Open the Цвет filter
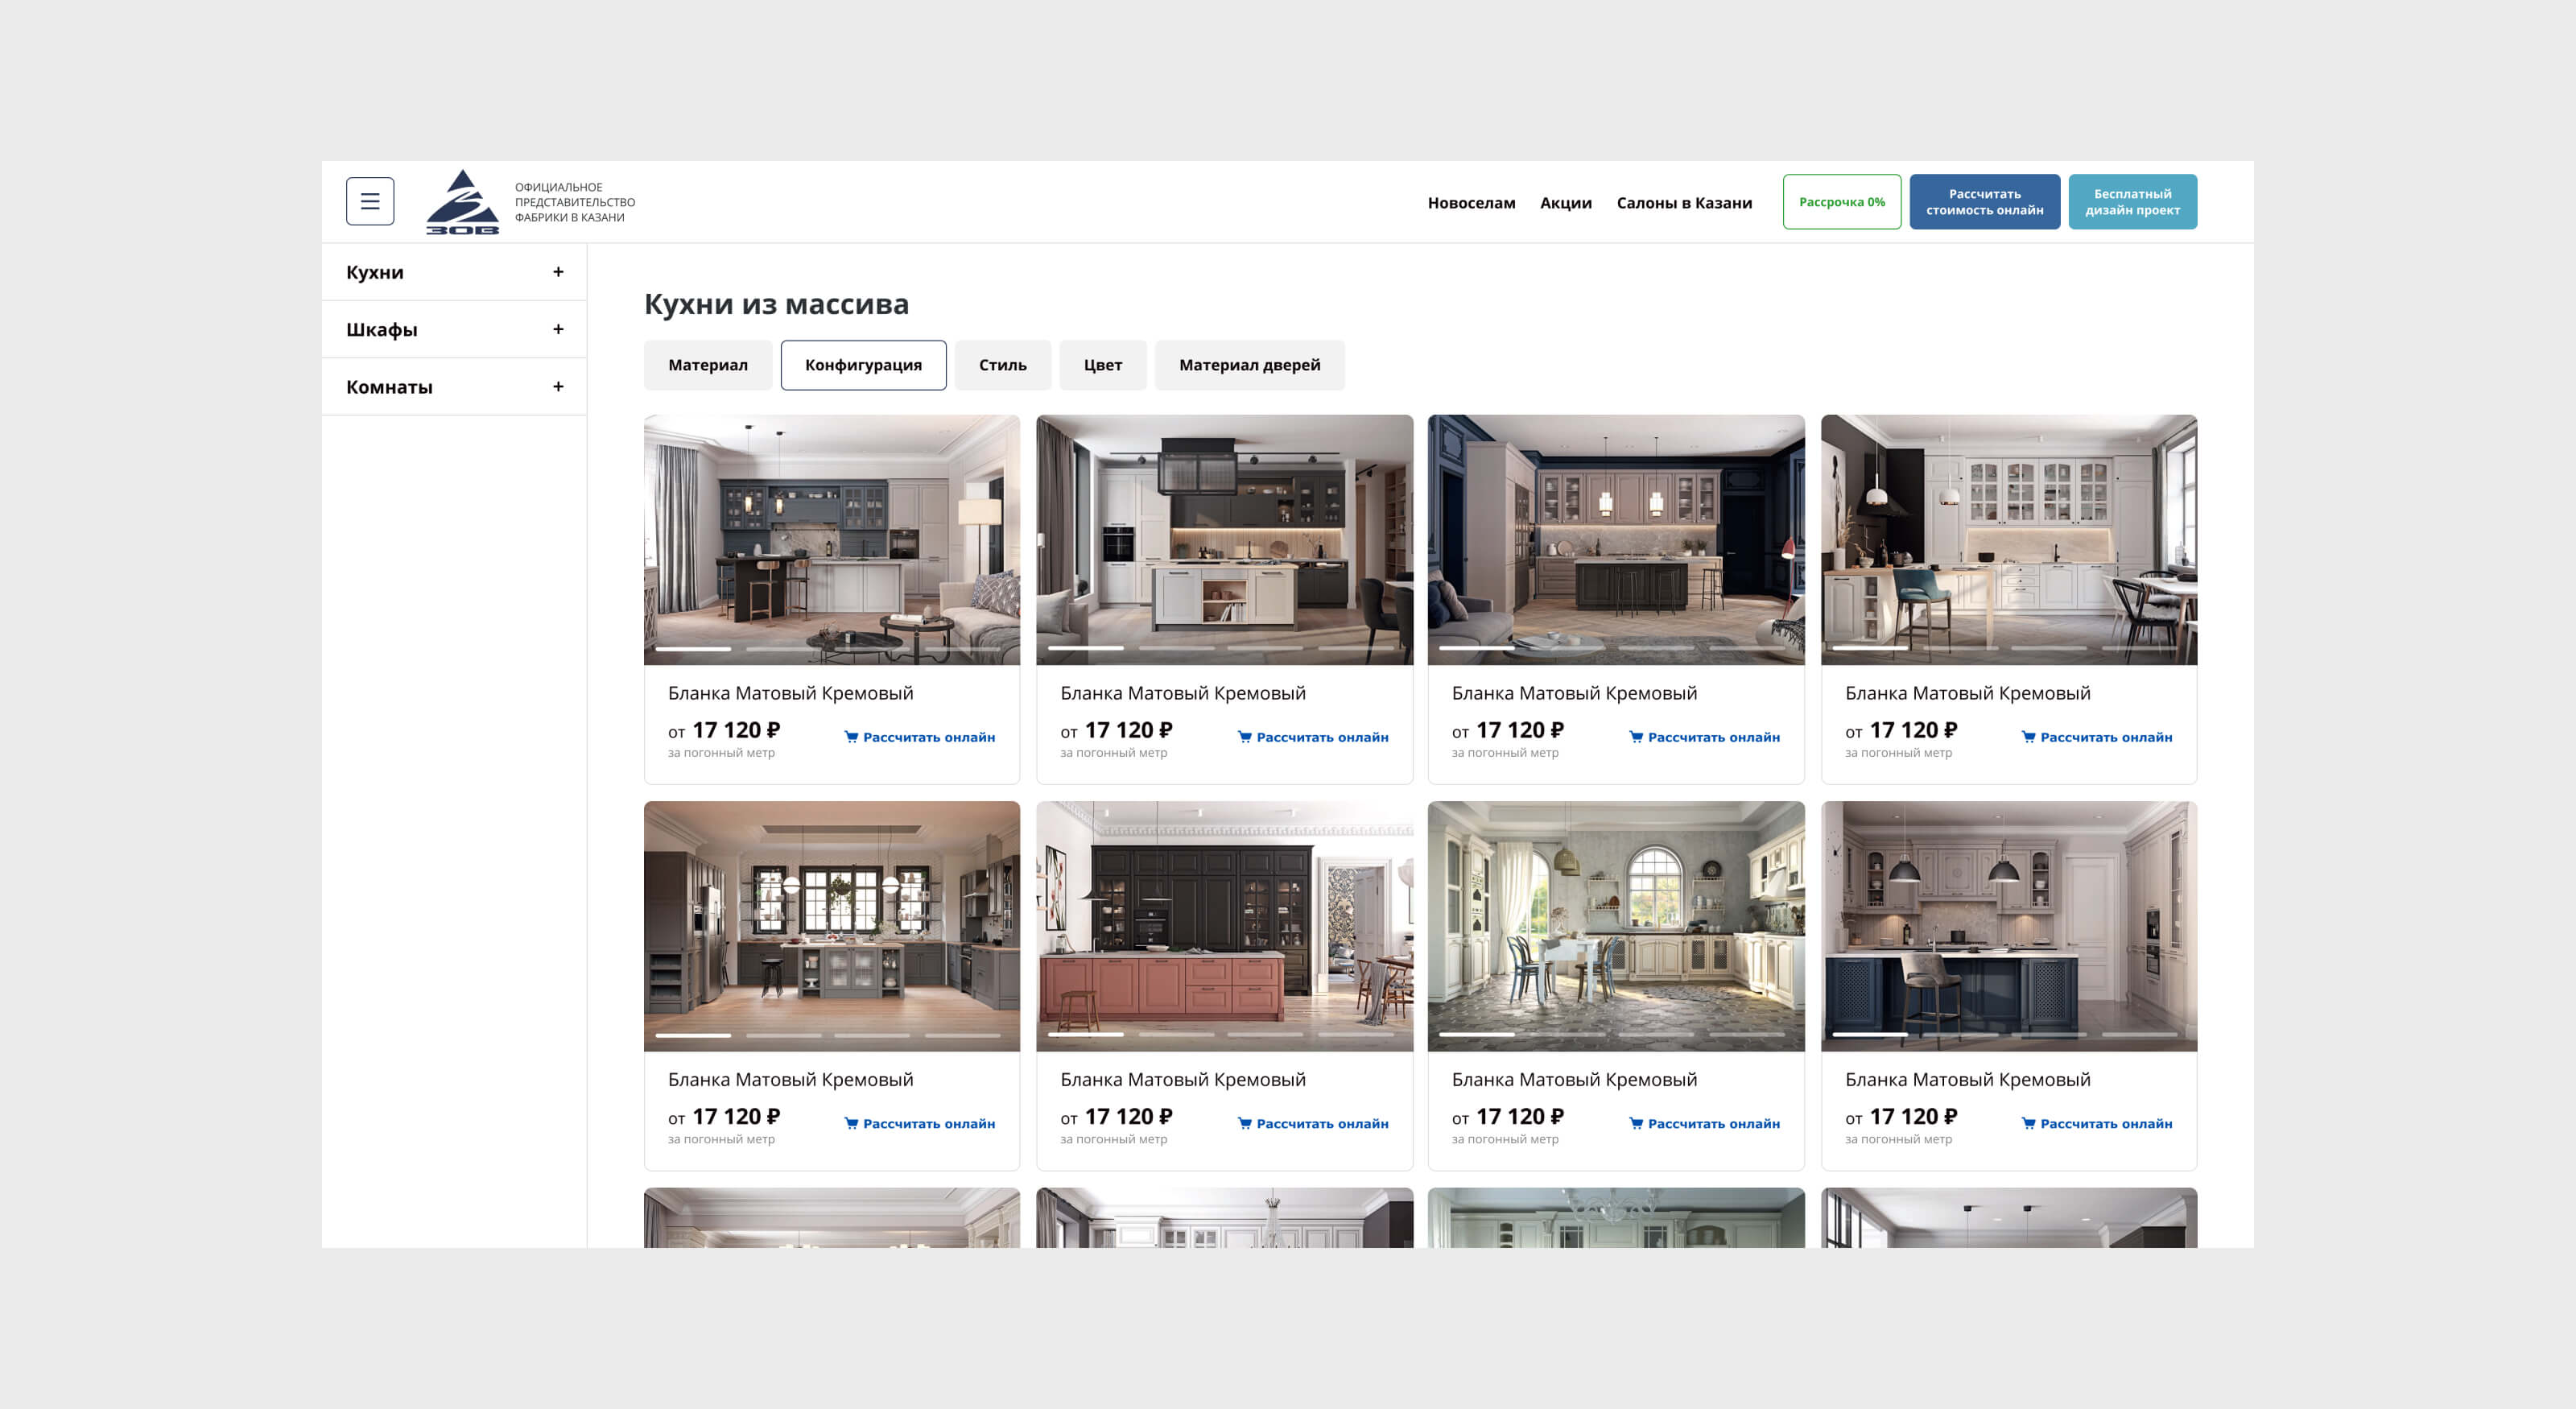 (1103, 365)
